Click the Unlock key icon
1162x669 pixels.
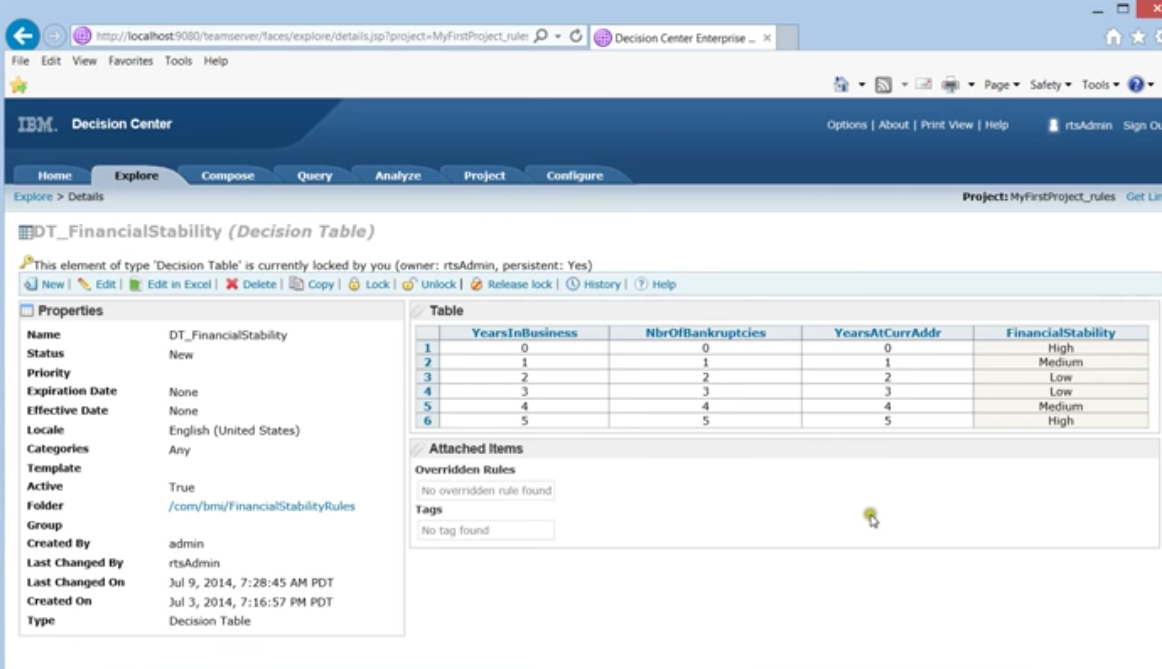(x=409, y=284)
